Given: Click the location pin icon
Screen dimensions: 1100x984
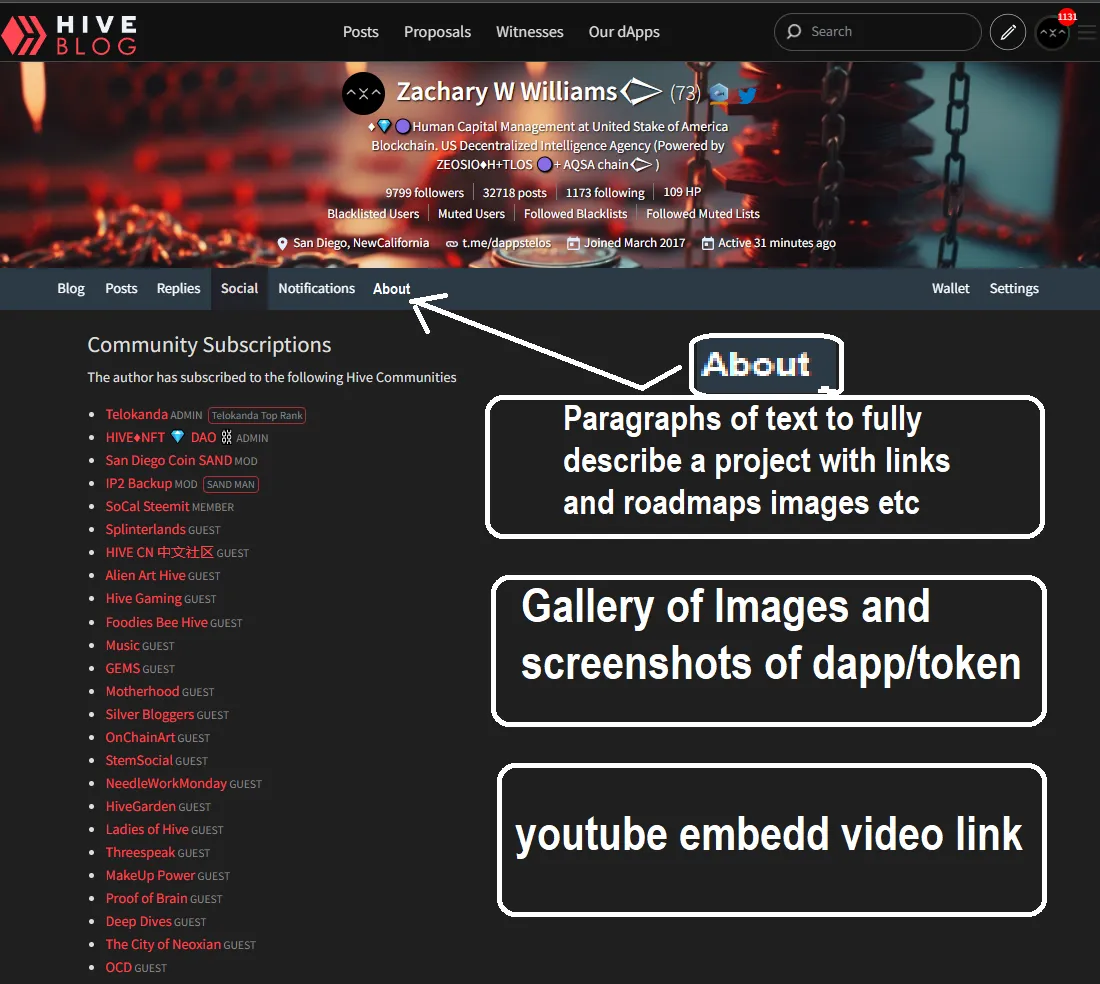Looking at the screenshot, I should tap(282, 243).
